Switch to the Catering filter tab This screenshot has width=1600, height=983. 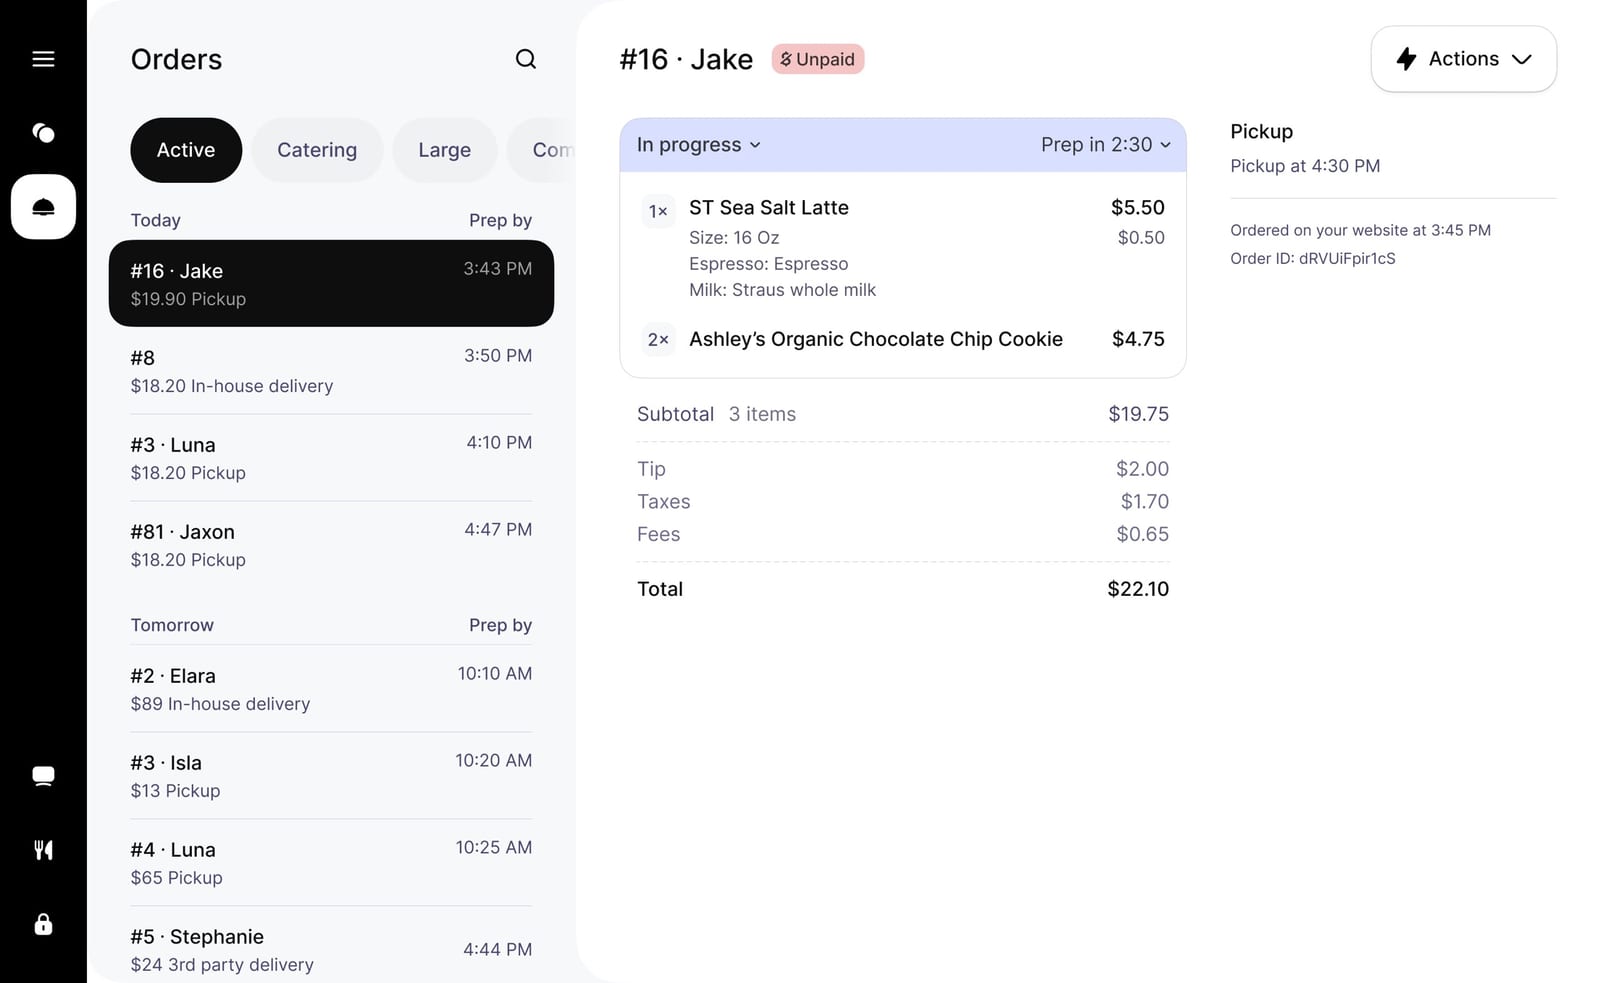(317, 150)
